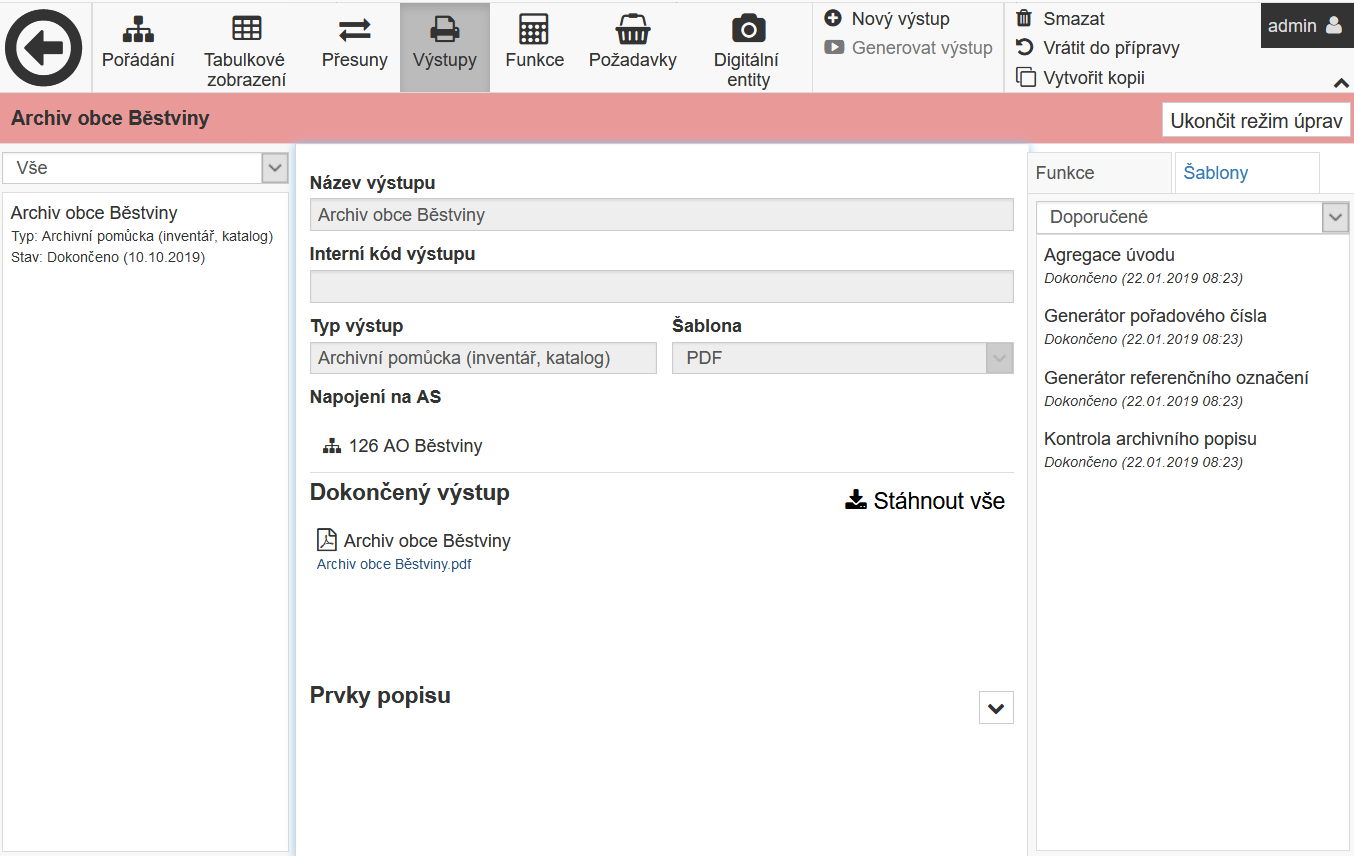1354x856 pixels.
Task: Click Ukončit režim úprav button
Action: [1256, 121]
